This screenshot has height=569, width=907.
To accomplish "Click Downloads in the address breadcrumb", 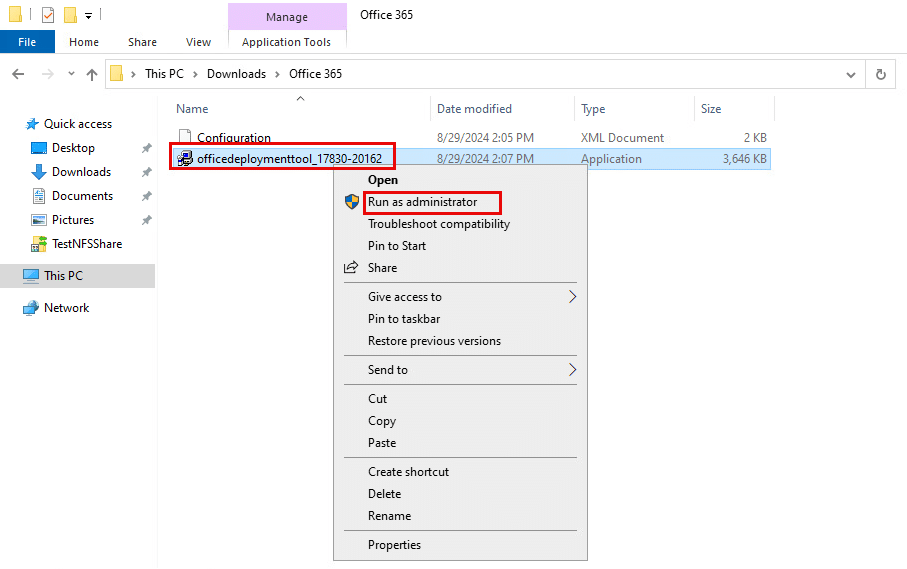I will [237, 74].
